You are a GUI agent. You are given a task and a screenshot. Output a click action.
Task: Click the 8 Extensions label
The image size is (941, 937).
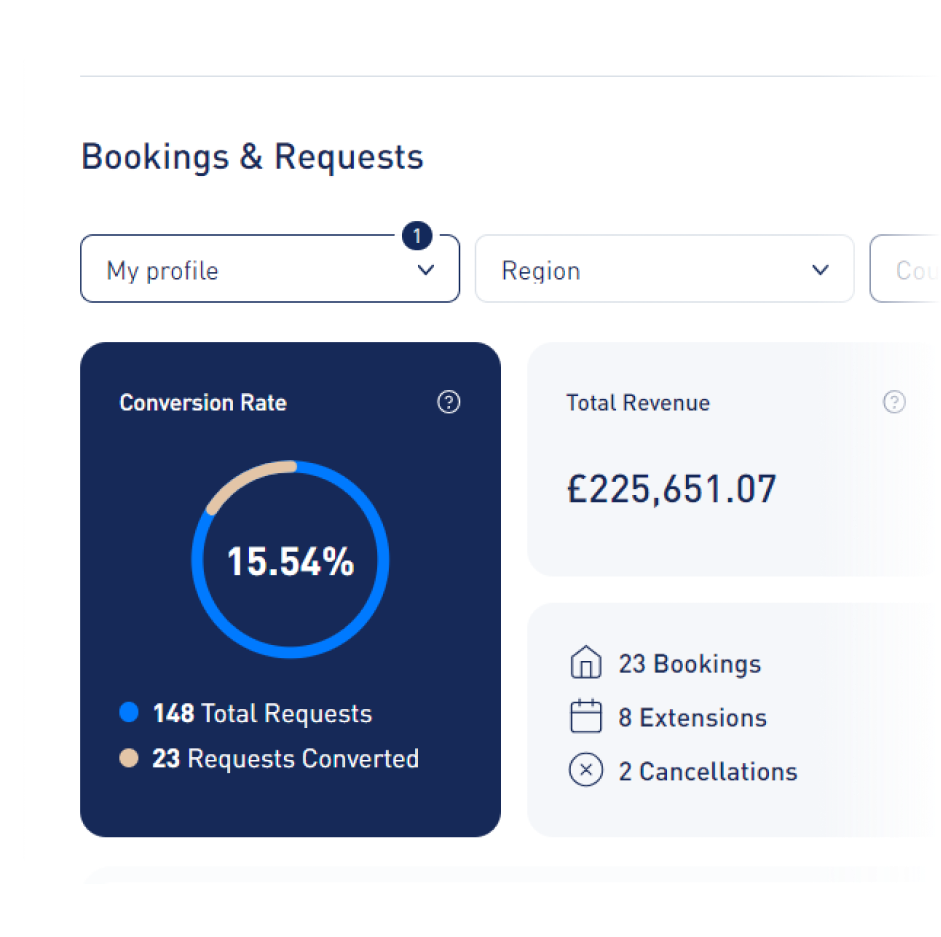coord(693,717)
